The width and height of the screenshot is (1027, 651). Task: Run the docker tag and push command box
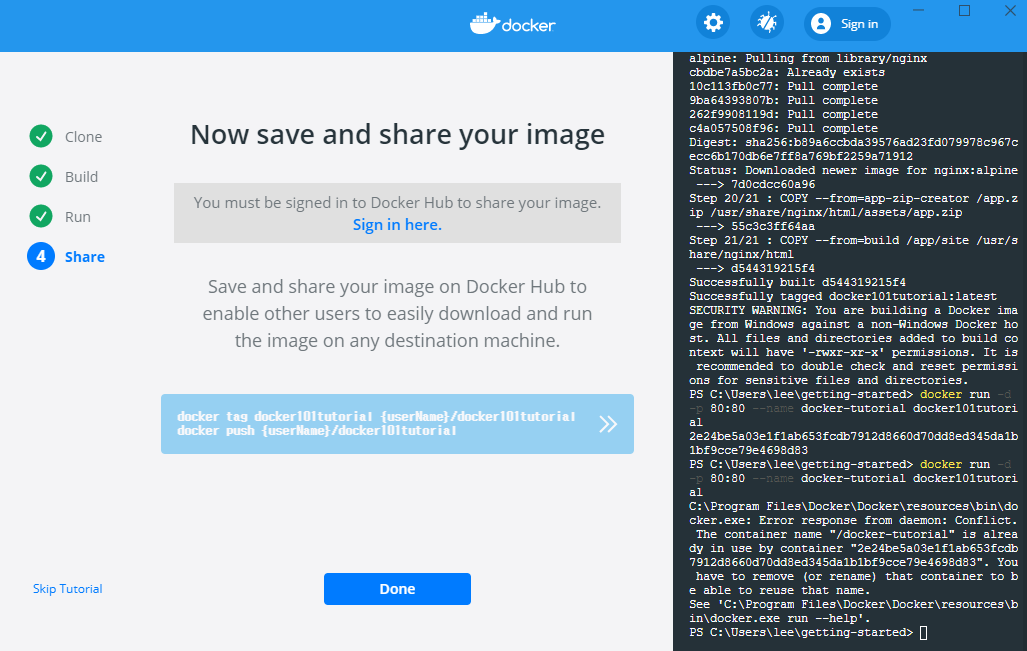(x=397, y=424)
